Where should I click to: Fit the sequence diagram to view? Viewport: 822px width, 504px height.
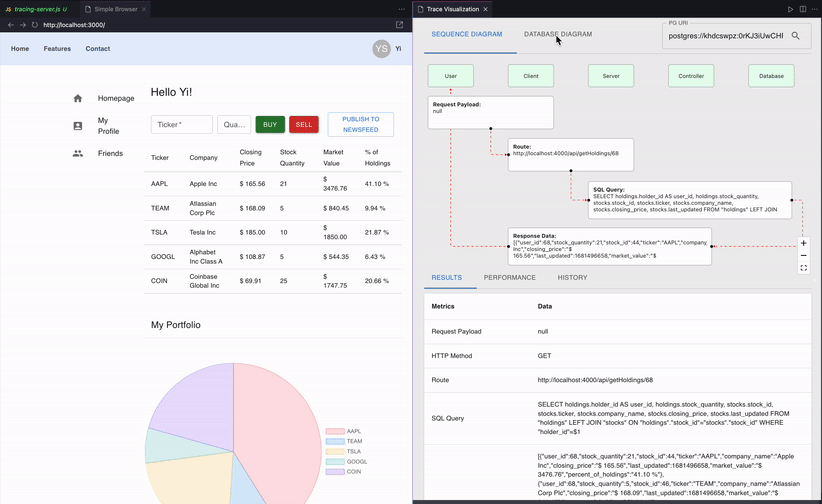click(x=804, y=268)
